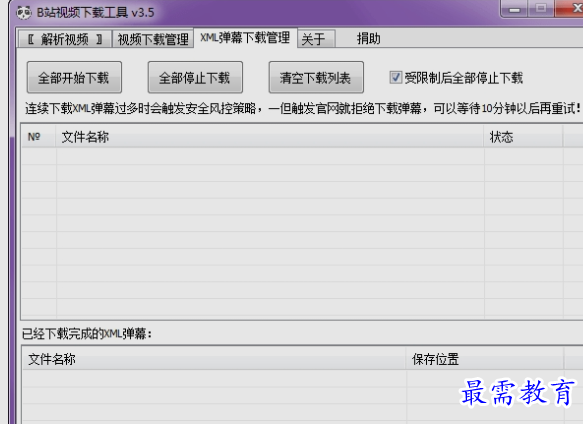Image resolution: width=583 pixels, height=424 pixels.
Task: Click 文件名称 header in download queue list
Action: (x=270, y=137)
